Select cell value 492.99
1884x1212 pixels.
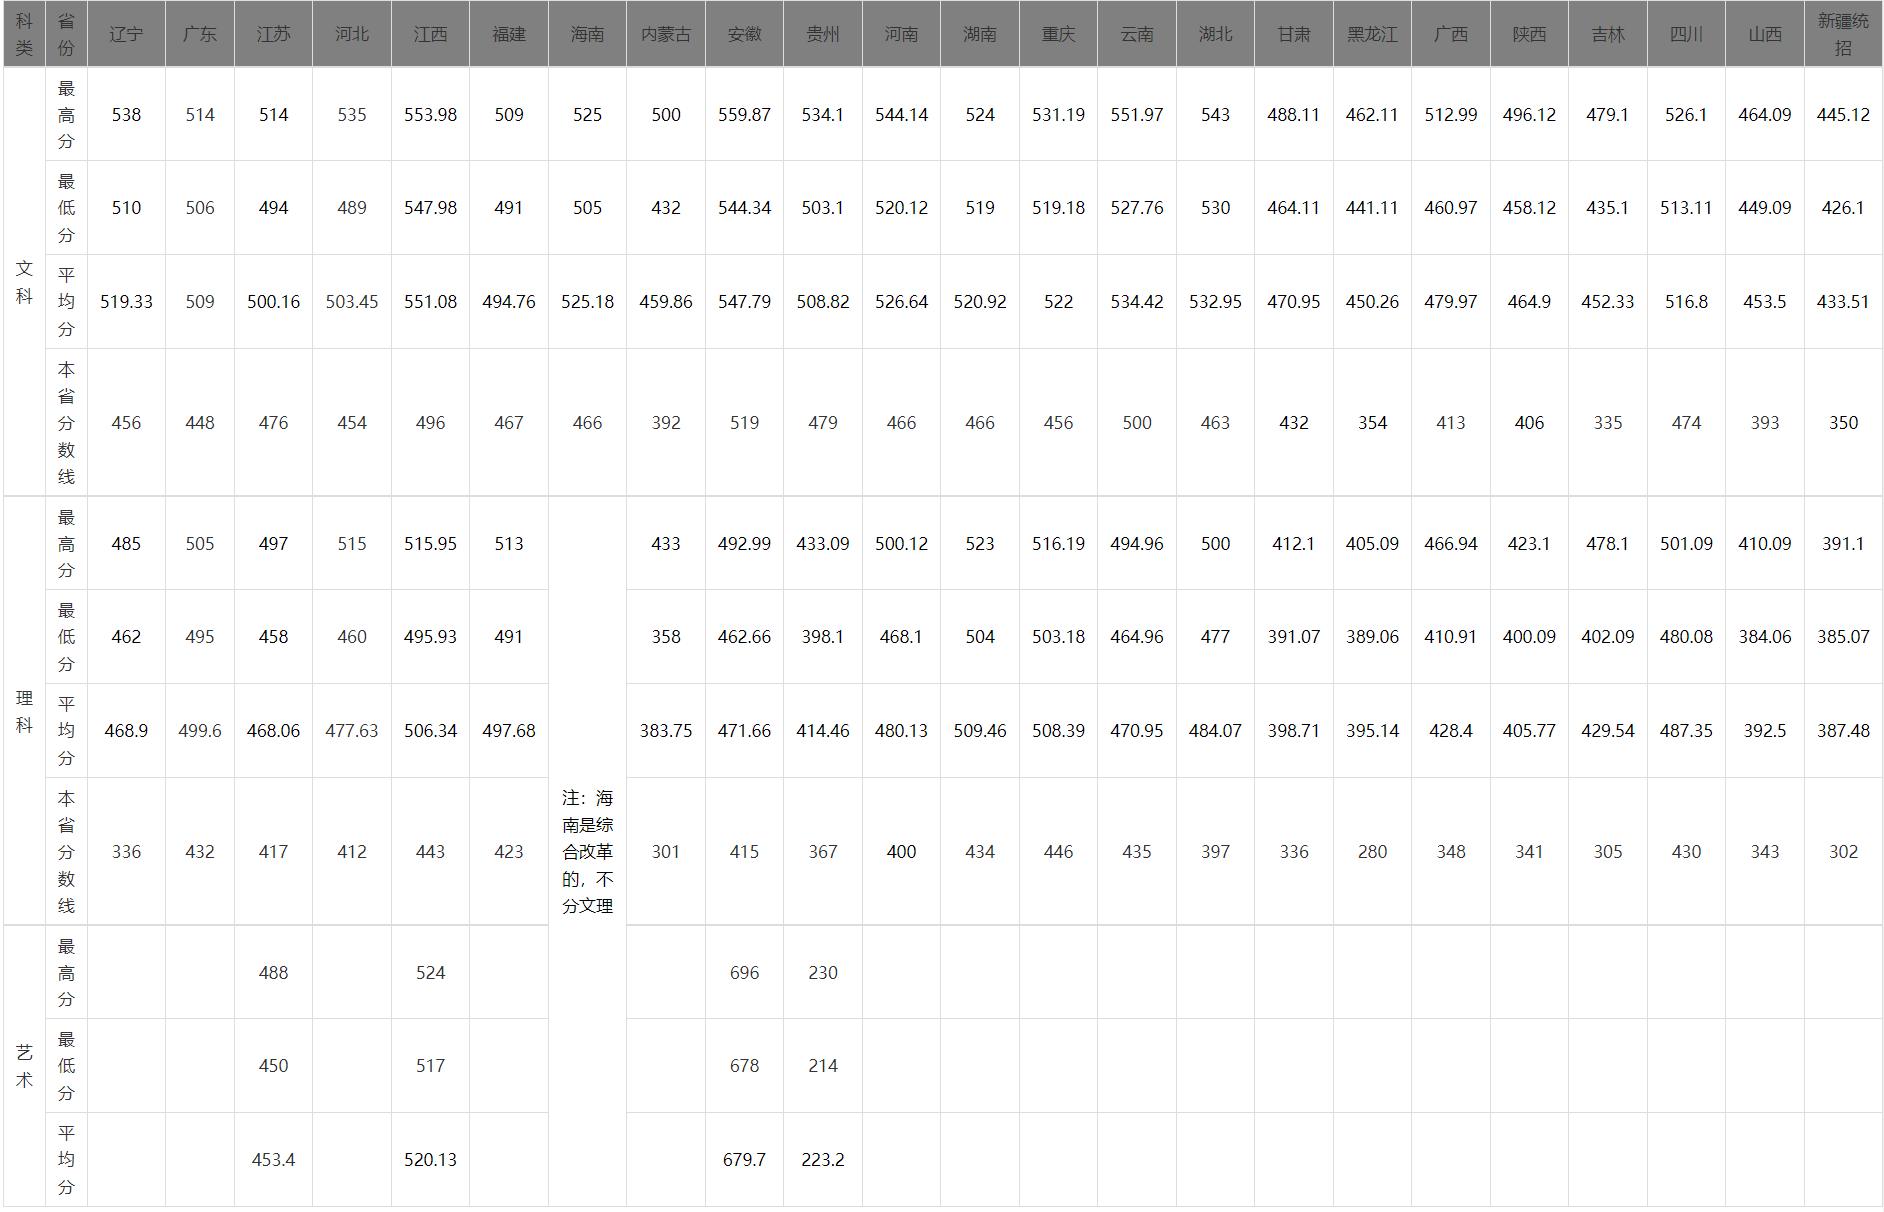744,544
